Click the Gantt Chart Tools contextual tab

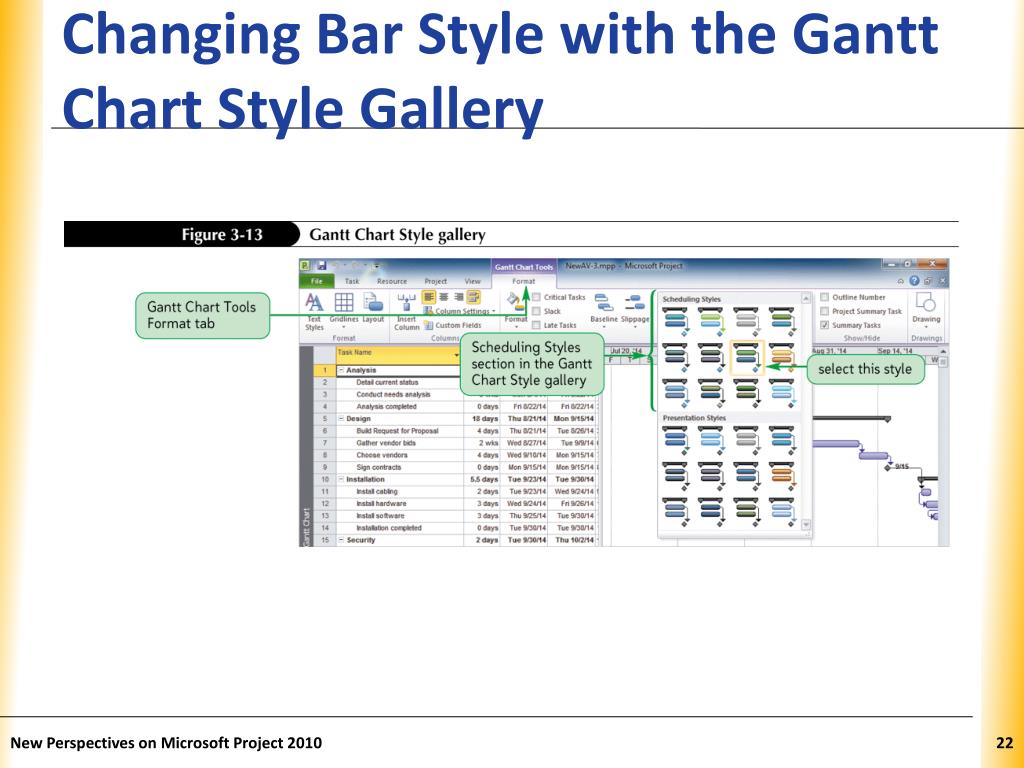pos(524,266)
